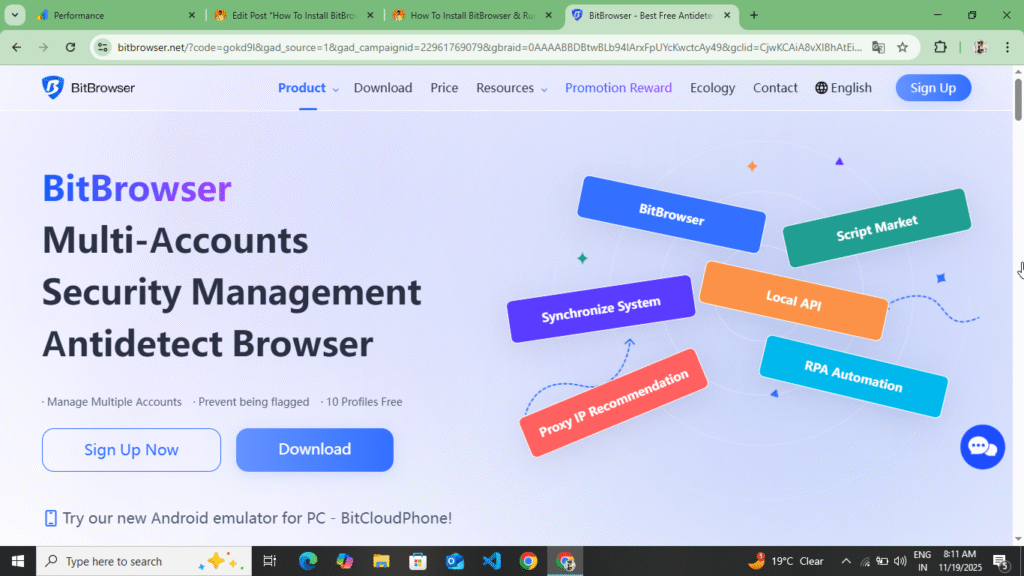The image size is (1024, 576).
Task: Click the back navigation arrow icon
Action: click(16, 47)
